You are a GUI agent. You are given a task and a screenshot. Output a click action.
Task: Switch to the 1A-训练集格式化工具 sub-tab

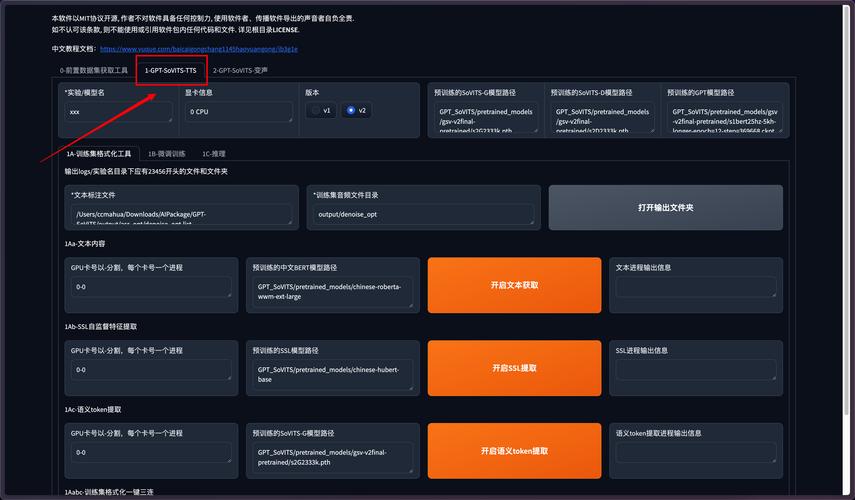pyautogui.click(x=99, y=154)
